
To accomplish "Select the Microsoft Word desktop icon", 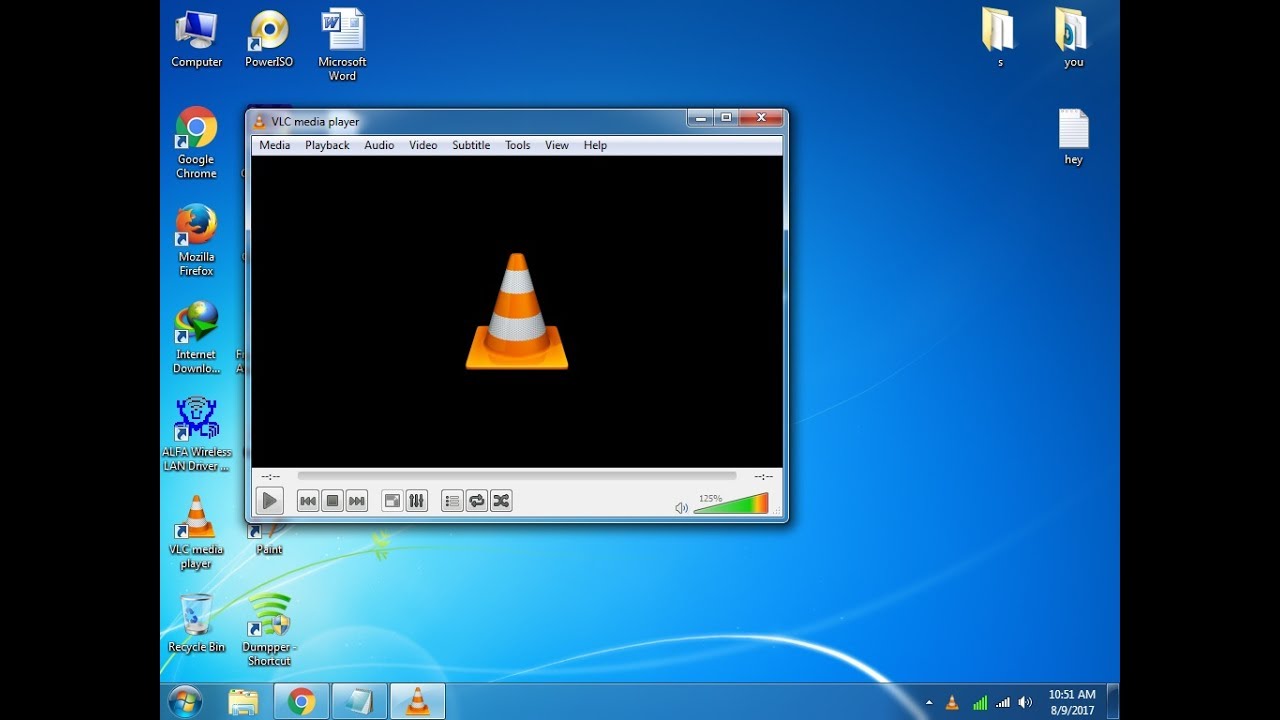I will point(342,45).
